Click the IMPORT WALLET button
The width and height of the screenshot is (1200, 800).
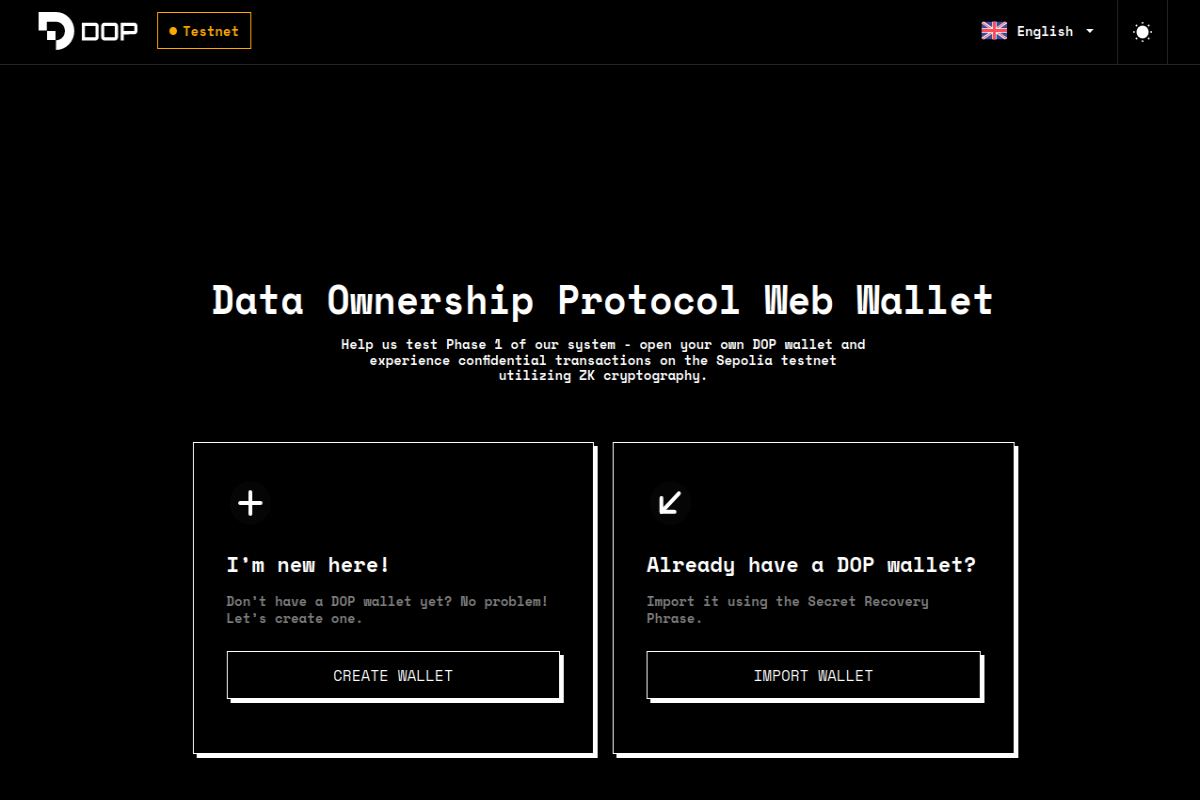click(813, 675)
